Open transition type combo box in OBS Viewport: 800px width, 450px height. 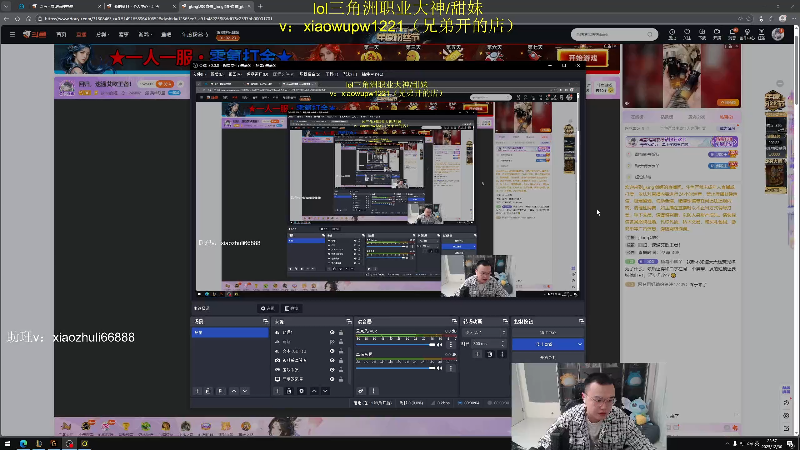pos(484,333)
